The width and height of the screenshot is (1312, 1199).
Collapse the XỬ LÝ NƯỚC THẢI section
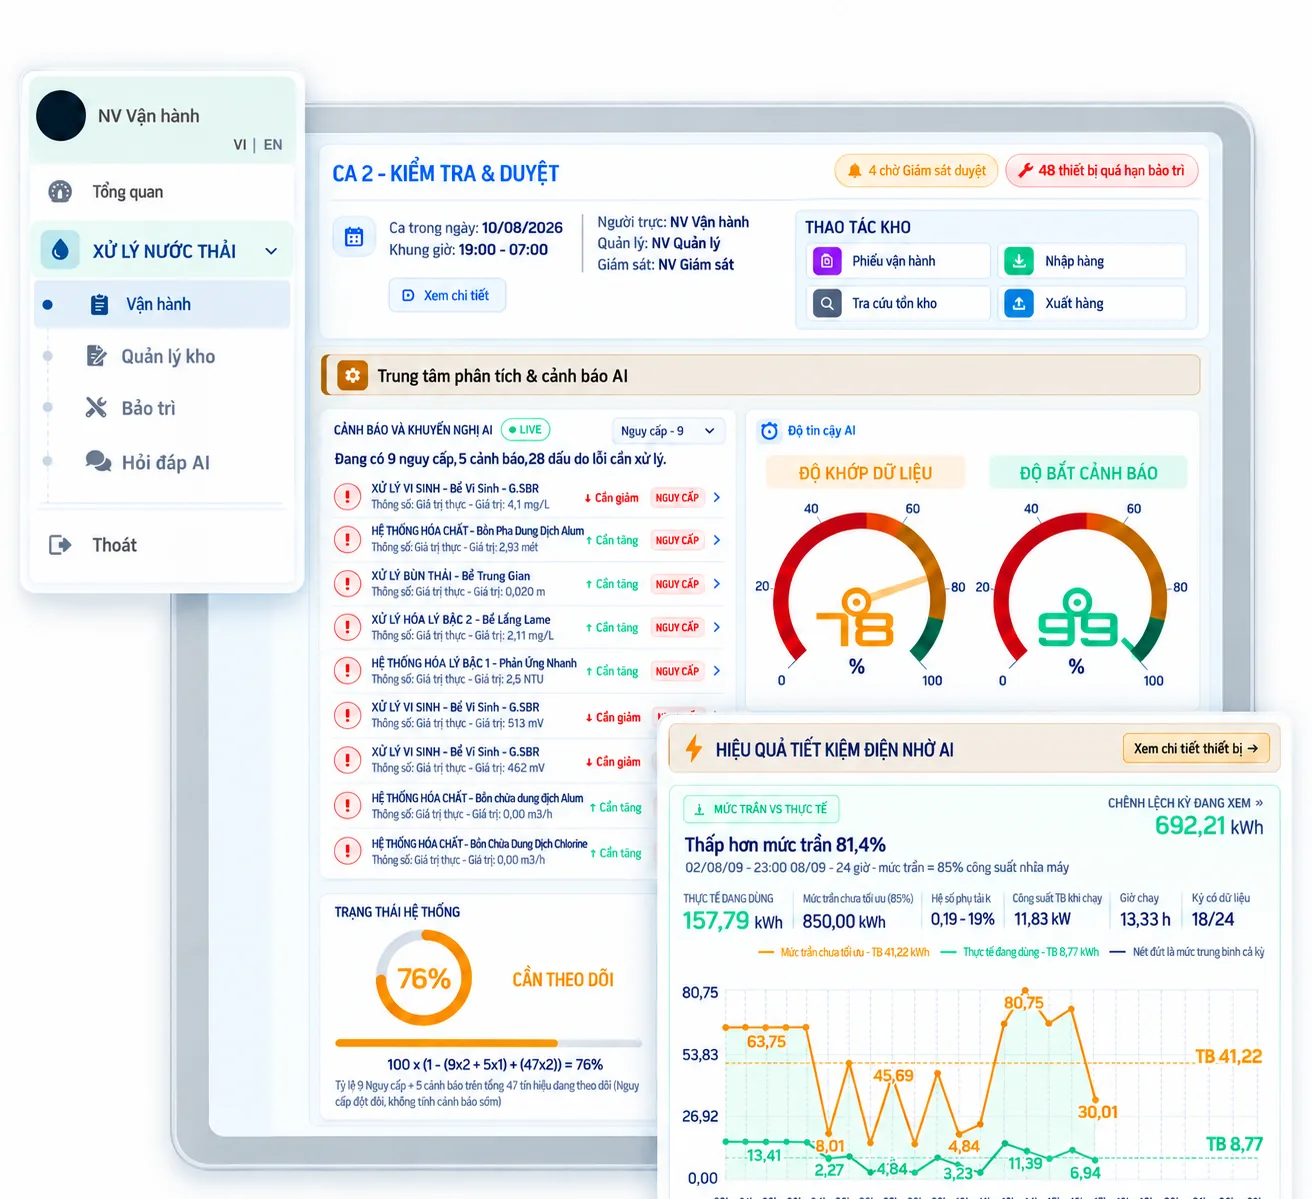[x=271, y=251]
